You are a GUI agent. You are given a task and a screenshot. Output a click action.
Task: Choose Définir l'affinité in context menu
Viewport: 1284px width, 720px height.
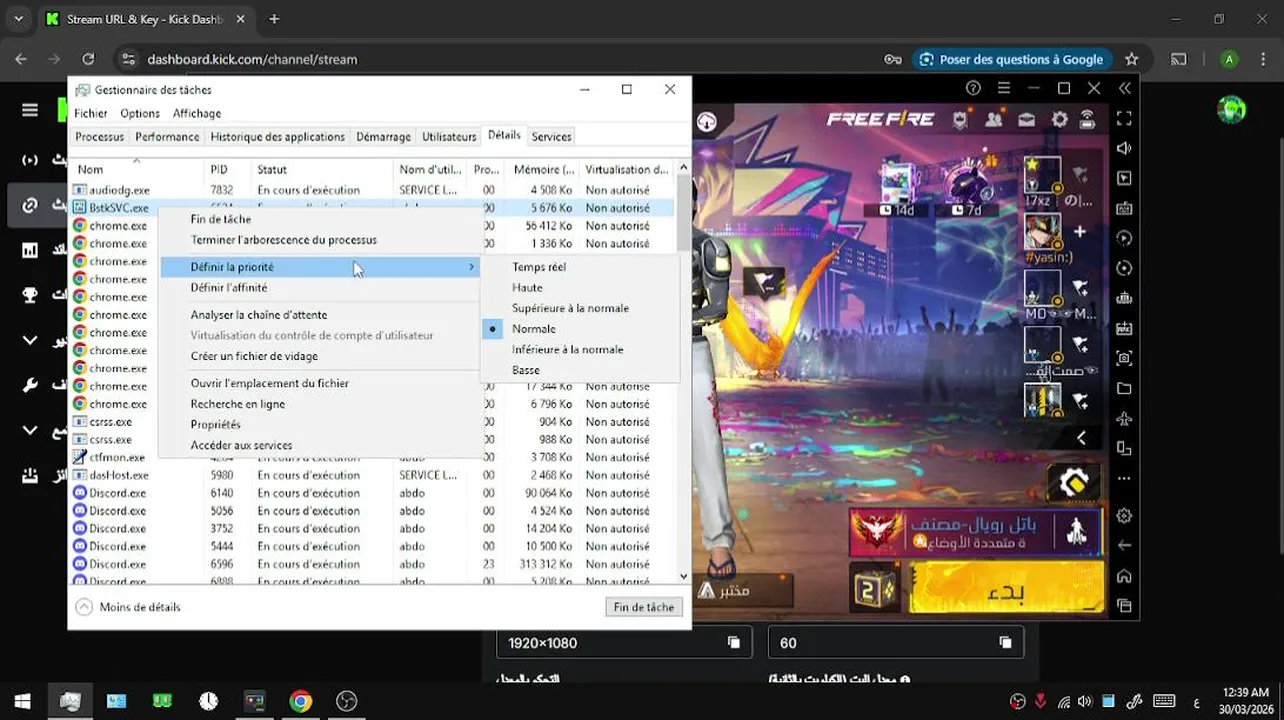tap(229, 288)
